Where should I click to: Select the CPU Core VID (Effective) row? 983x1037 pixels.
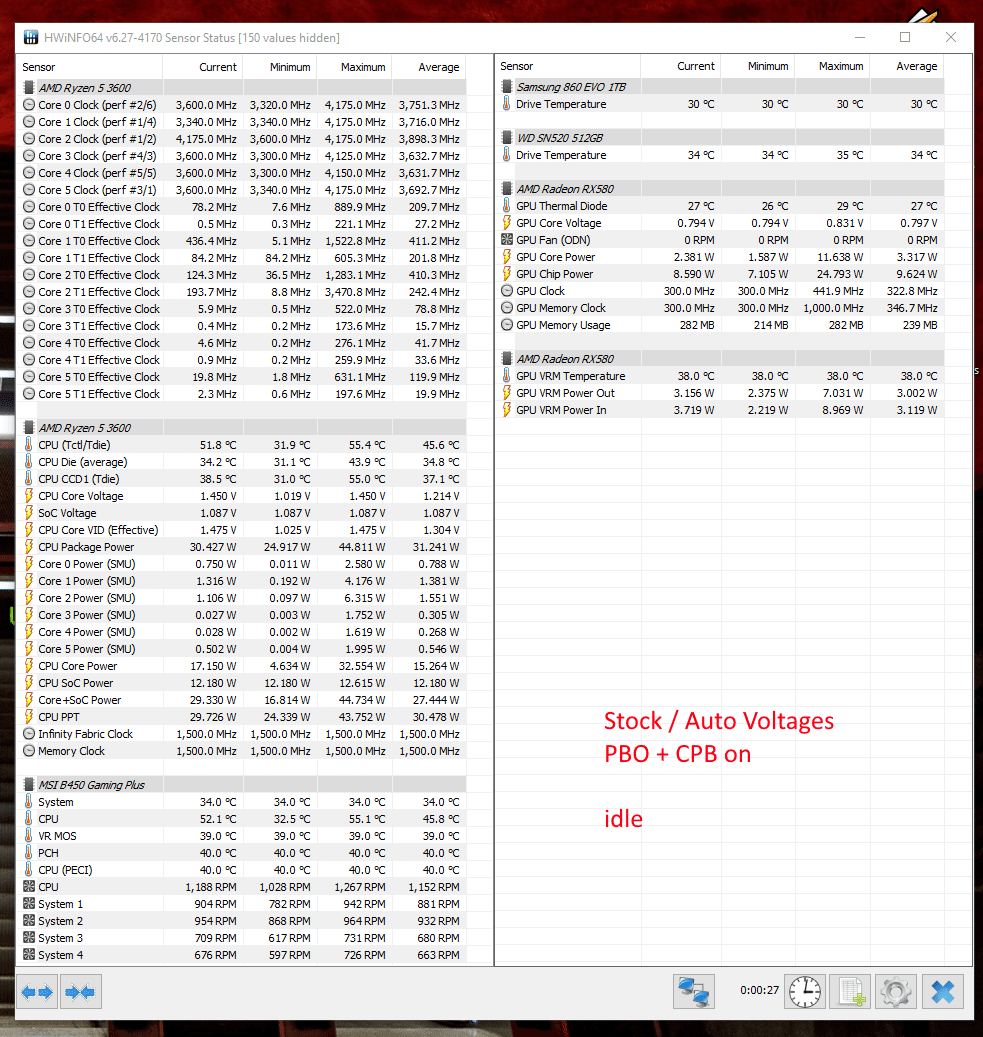click(241, 530)
